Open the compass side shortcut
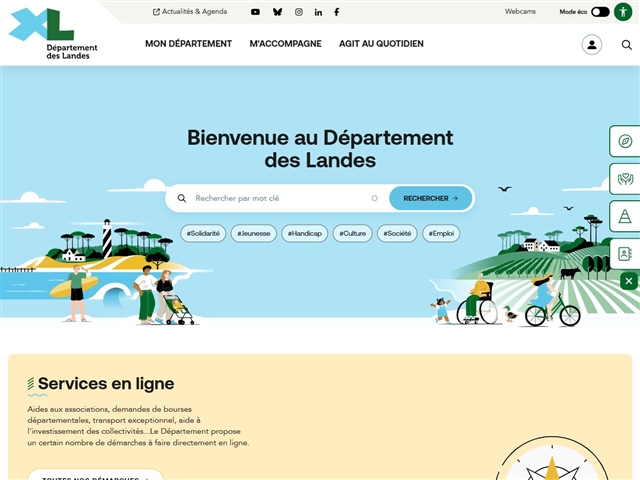 point(625,141)
